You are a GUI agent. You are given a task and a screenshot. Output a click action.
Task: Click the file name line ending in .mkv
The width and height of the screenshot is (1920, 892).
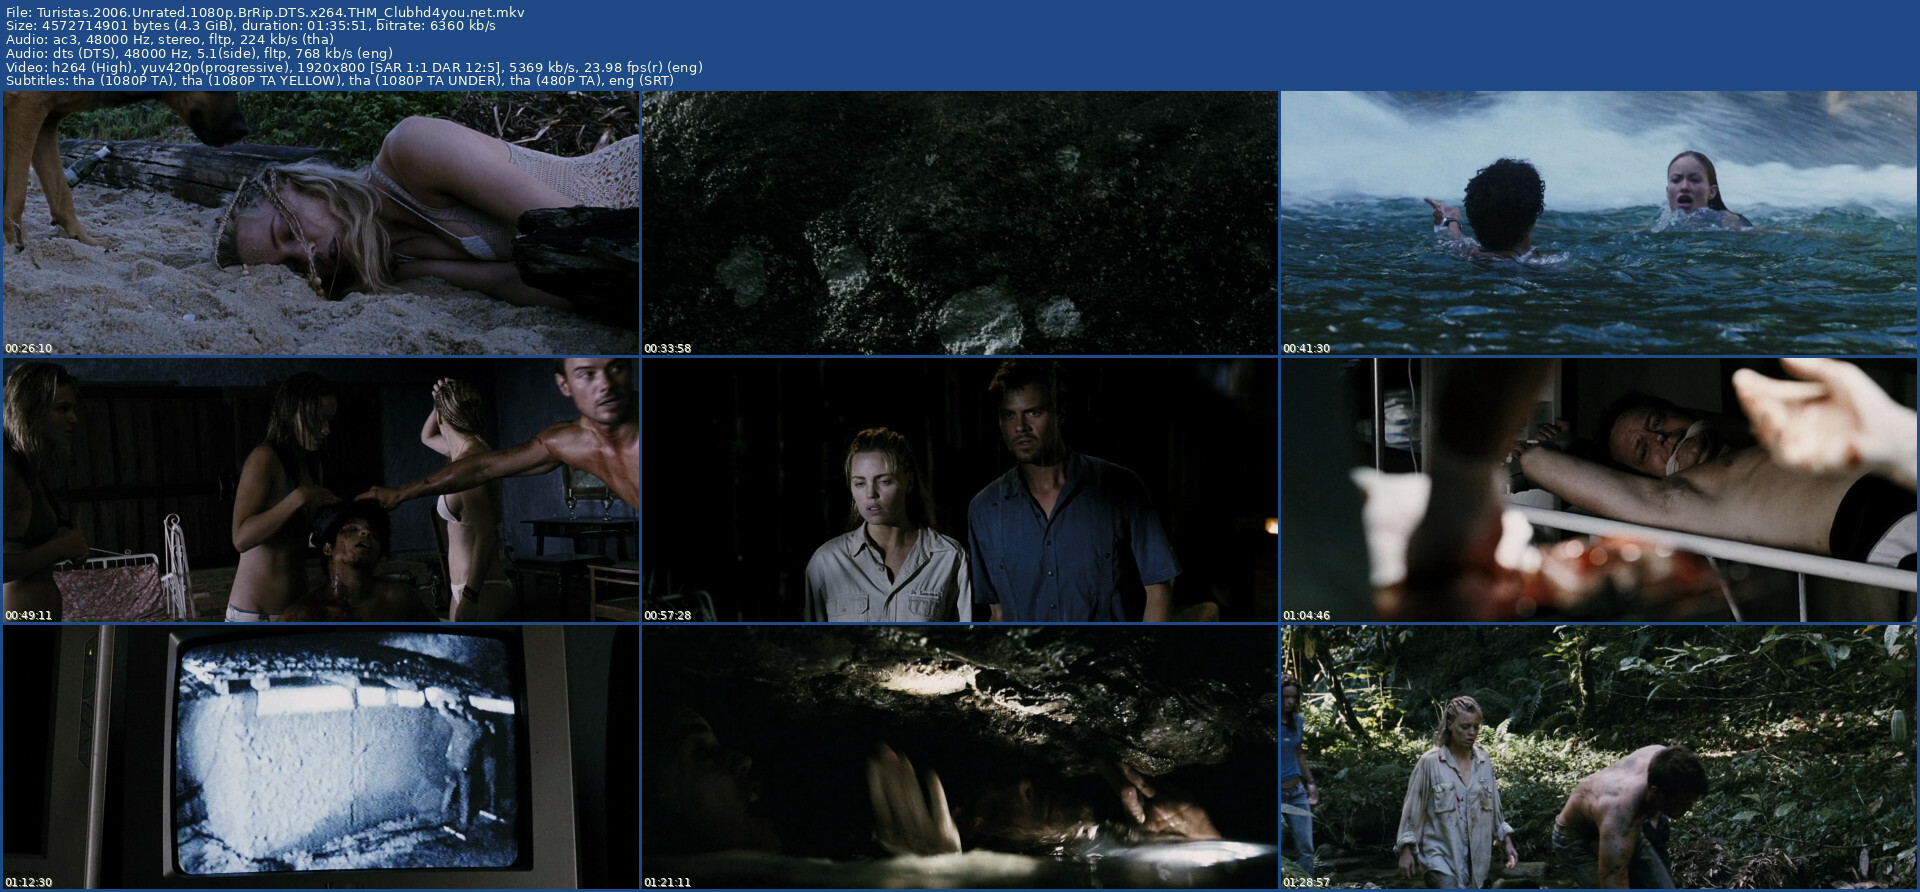click(265, 12)
